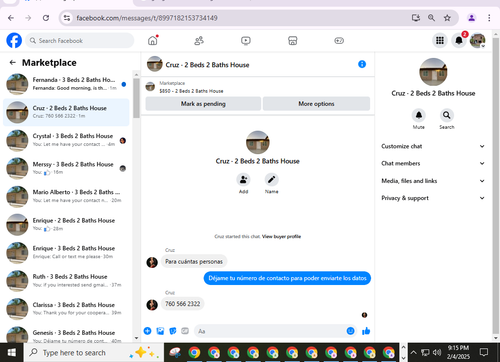Reload the page in the browser
500x362 pixels.
coord(46,18)
